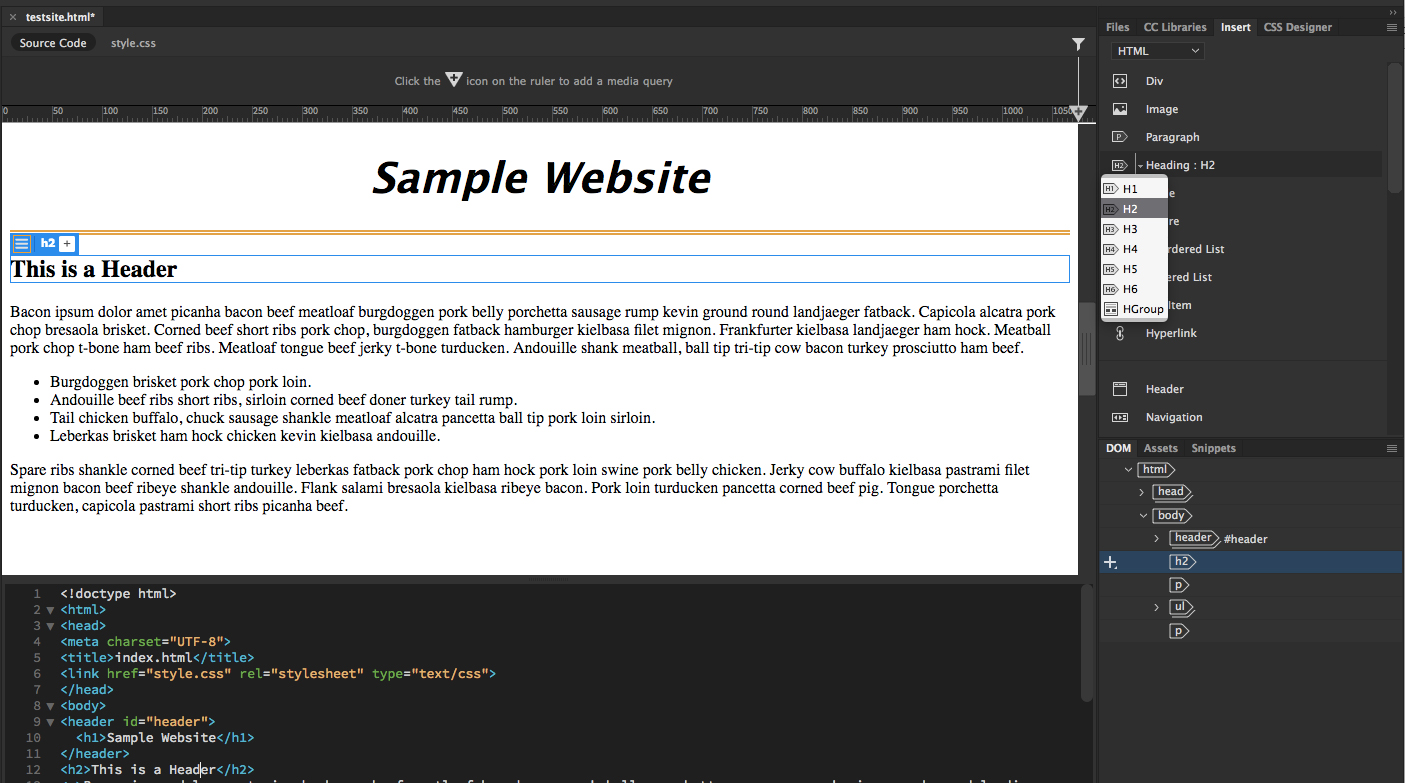Viewport: 1405px width, 783px height.
Task: Choose H6 from heading menu
Action: (x=1134, y=289)
